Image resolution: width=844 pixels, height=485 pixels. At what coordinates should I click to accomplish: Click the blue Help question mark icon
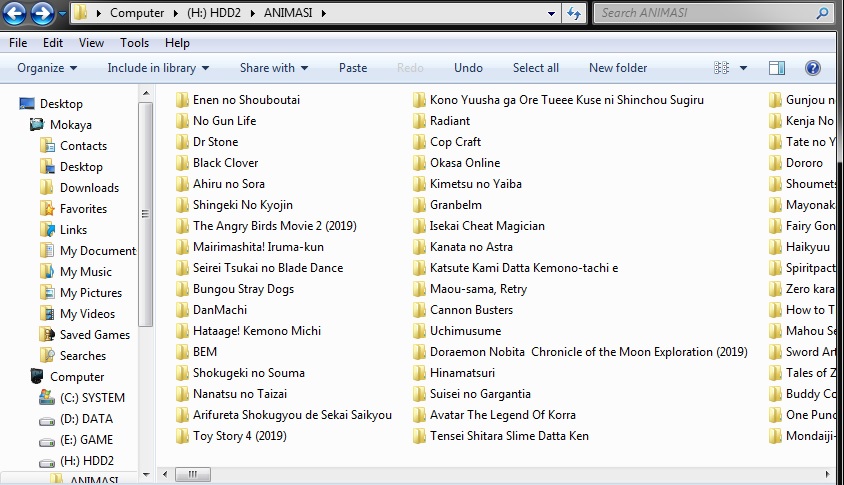click(813, 68)
